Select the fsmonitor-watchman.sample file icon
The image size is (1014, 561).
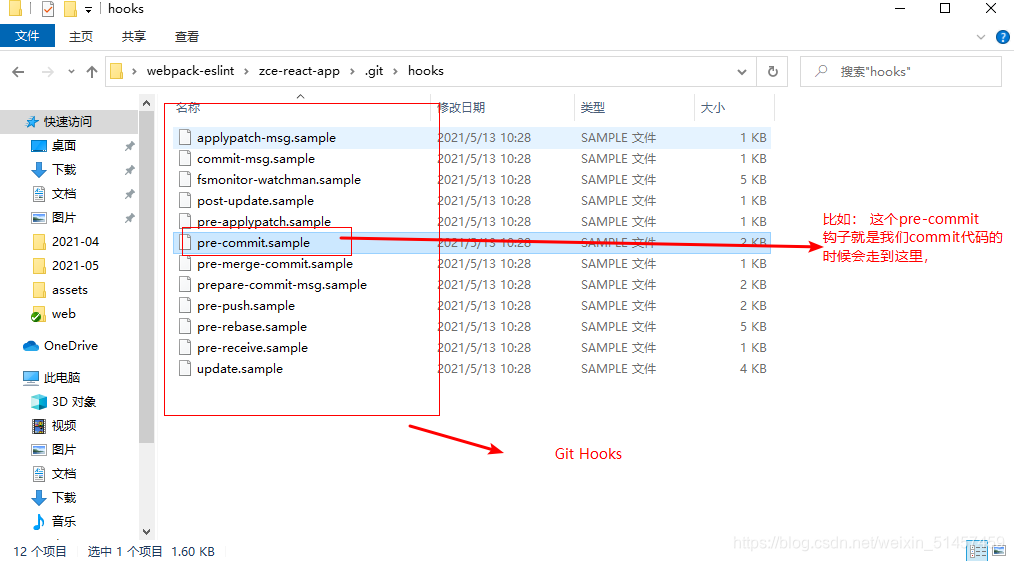185,179
